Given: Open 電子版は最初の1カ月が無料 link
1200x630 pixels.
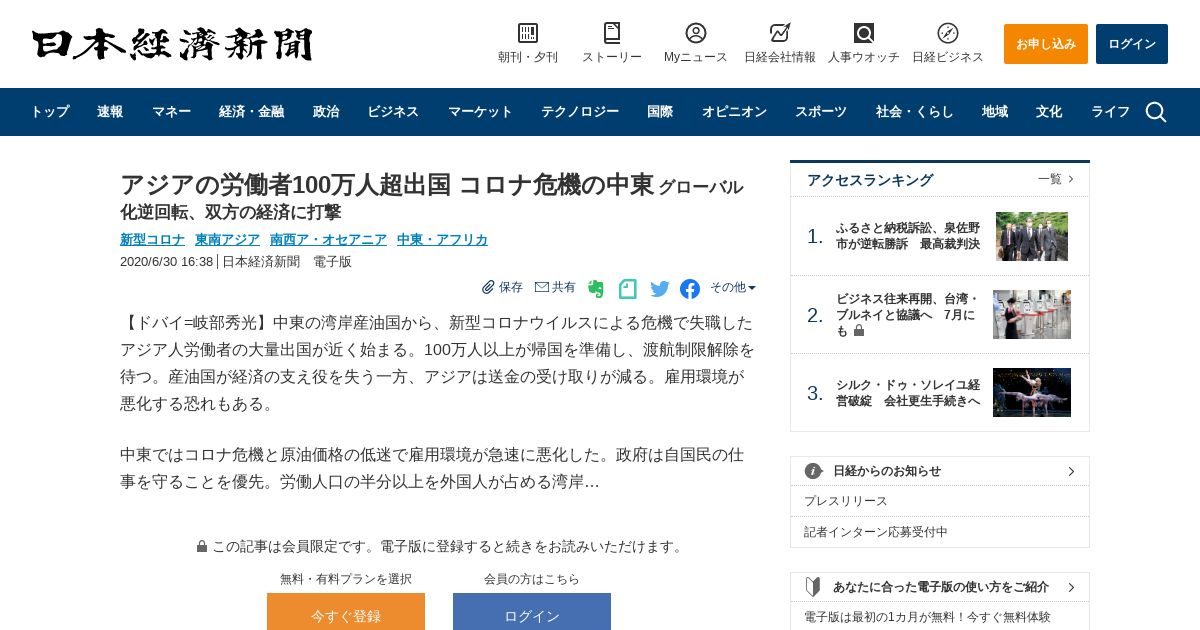Looking at the screenshot, I should coord(927,617).
